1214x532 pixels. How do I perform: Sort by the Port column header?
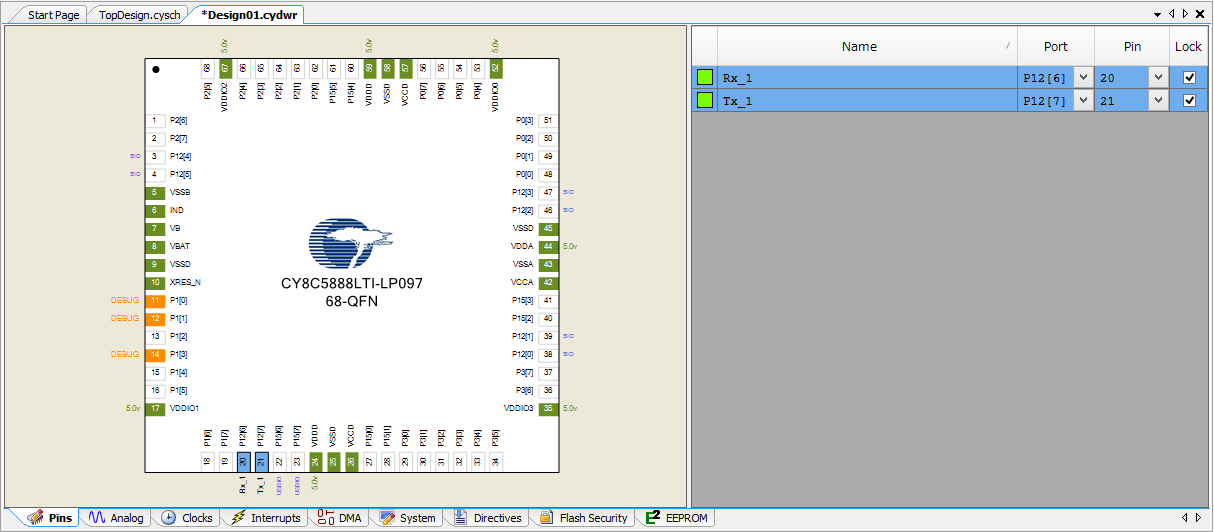coord(1056,46)
